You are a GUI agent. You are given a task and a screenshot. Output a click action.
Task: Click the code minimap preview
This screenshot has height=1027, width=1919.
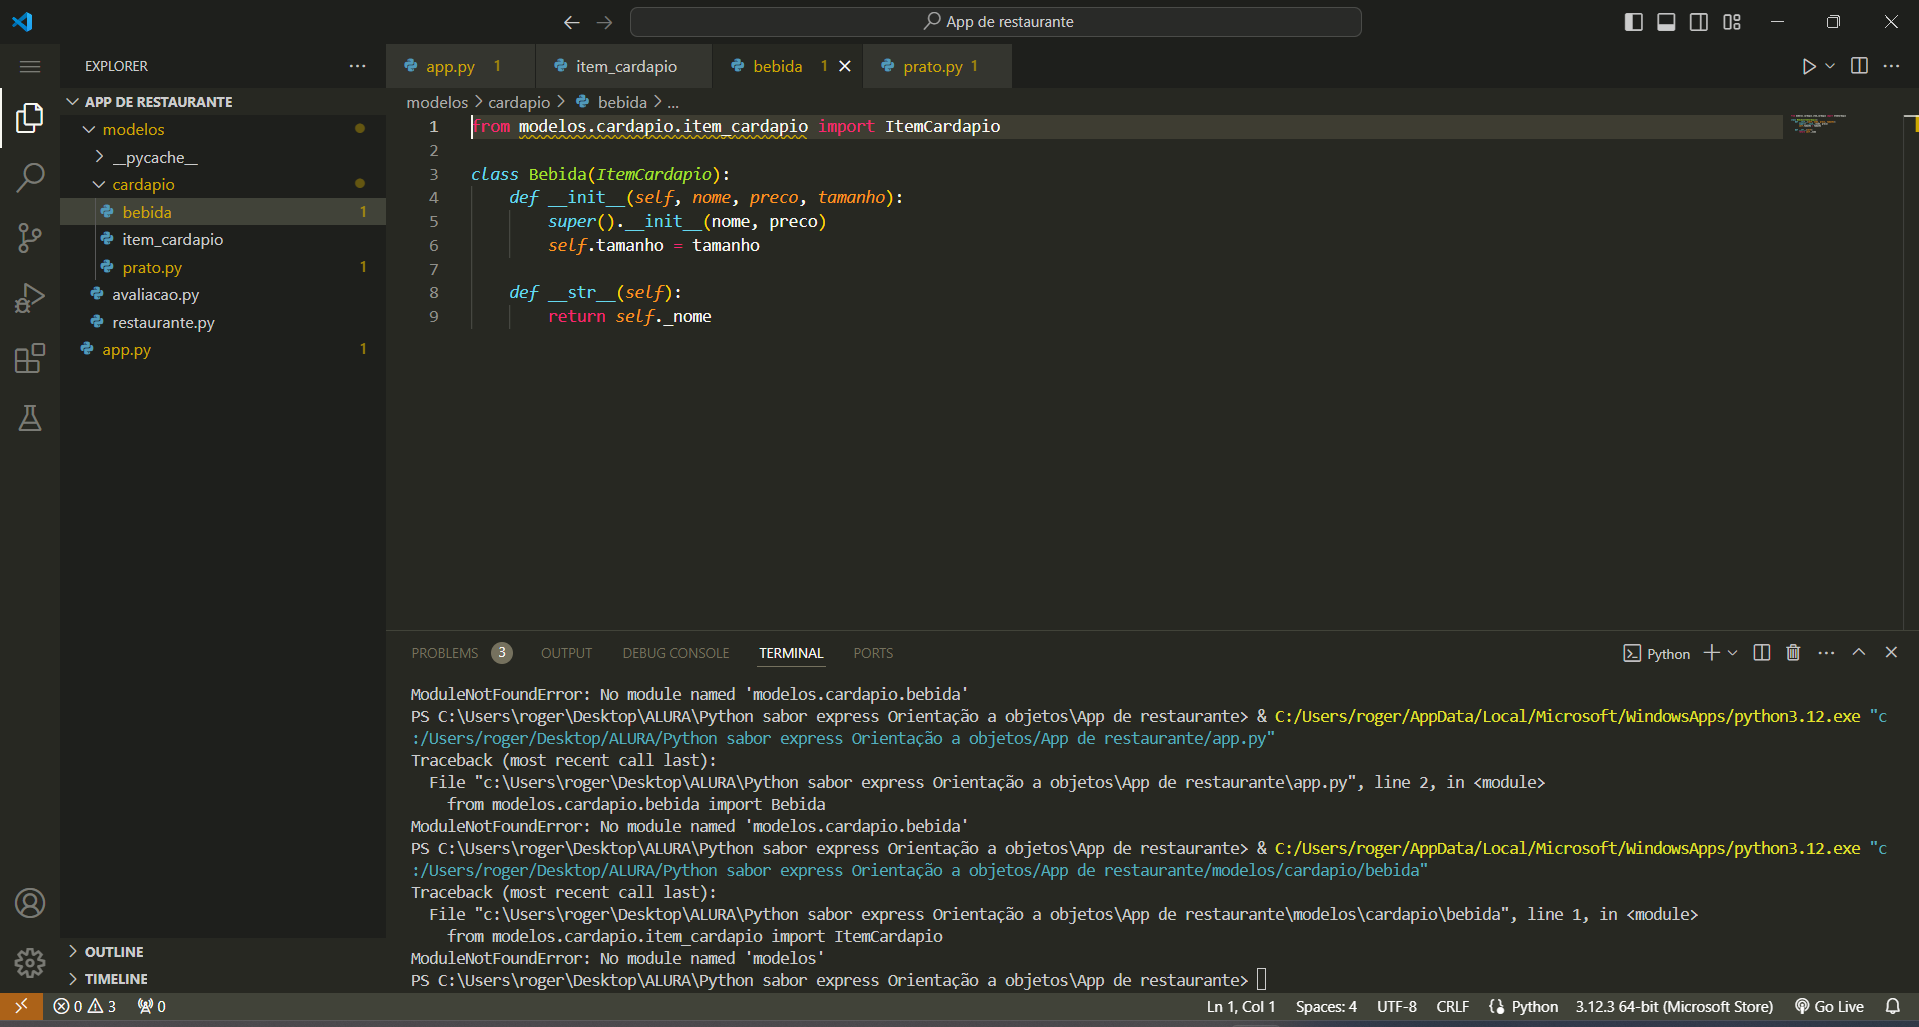[1818, 124]
